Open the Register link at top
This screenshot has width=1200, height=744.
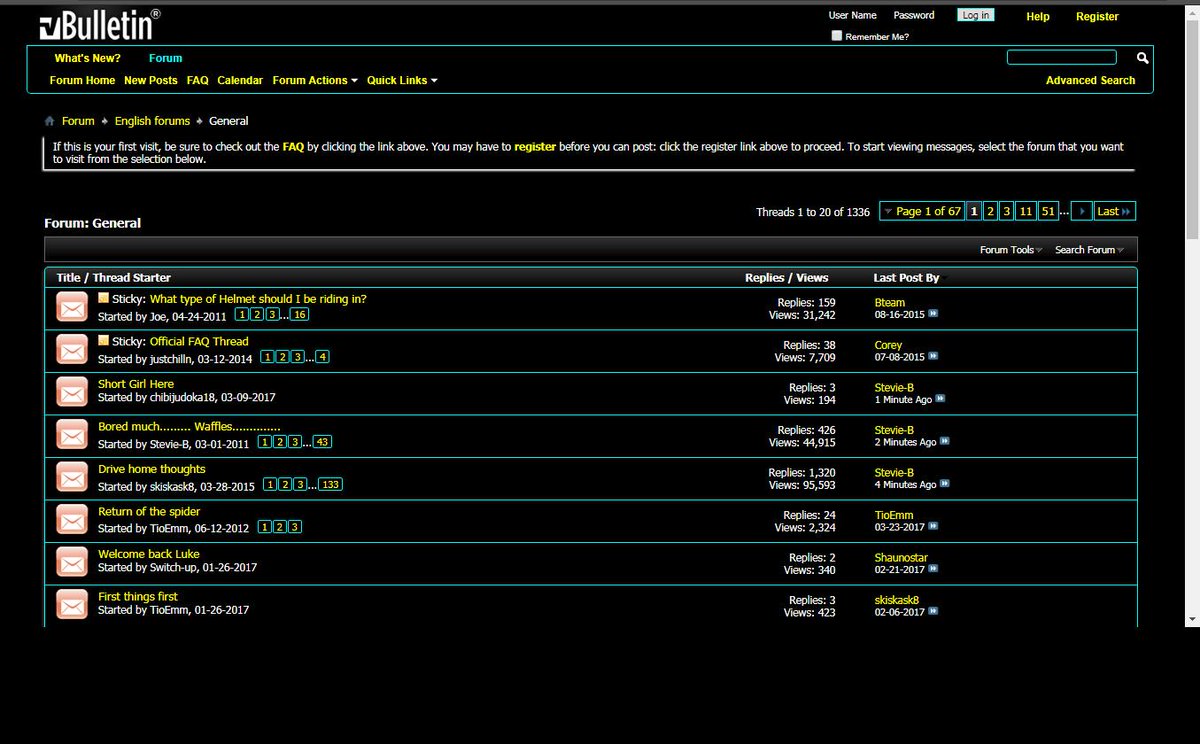pyautogui.click(x=1097, y=16)
